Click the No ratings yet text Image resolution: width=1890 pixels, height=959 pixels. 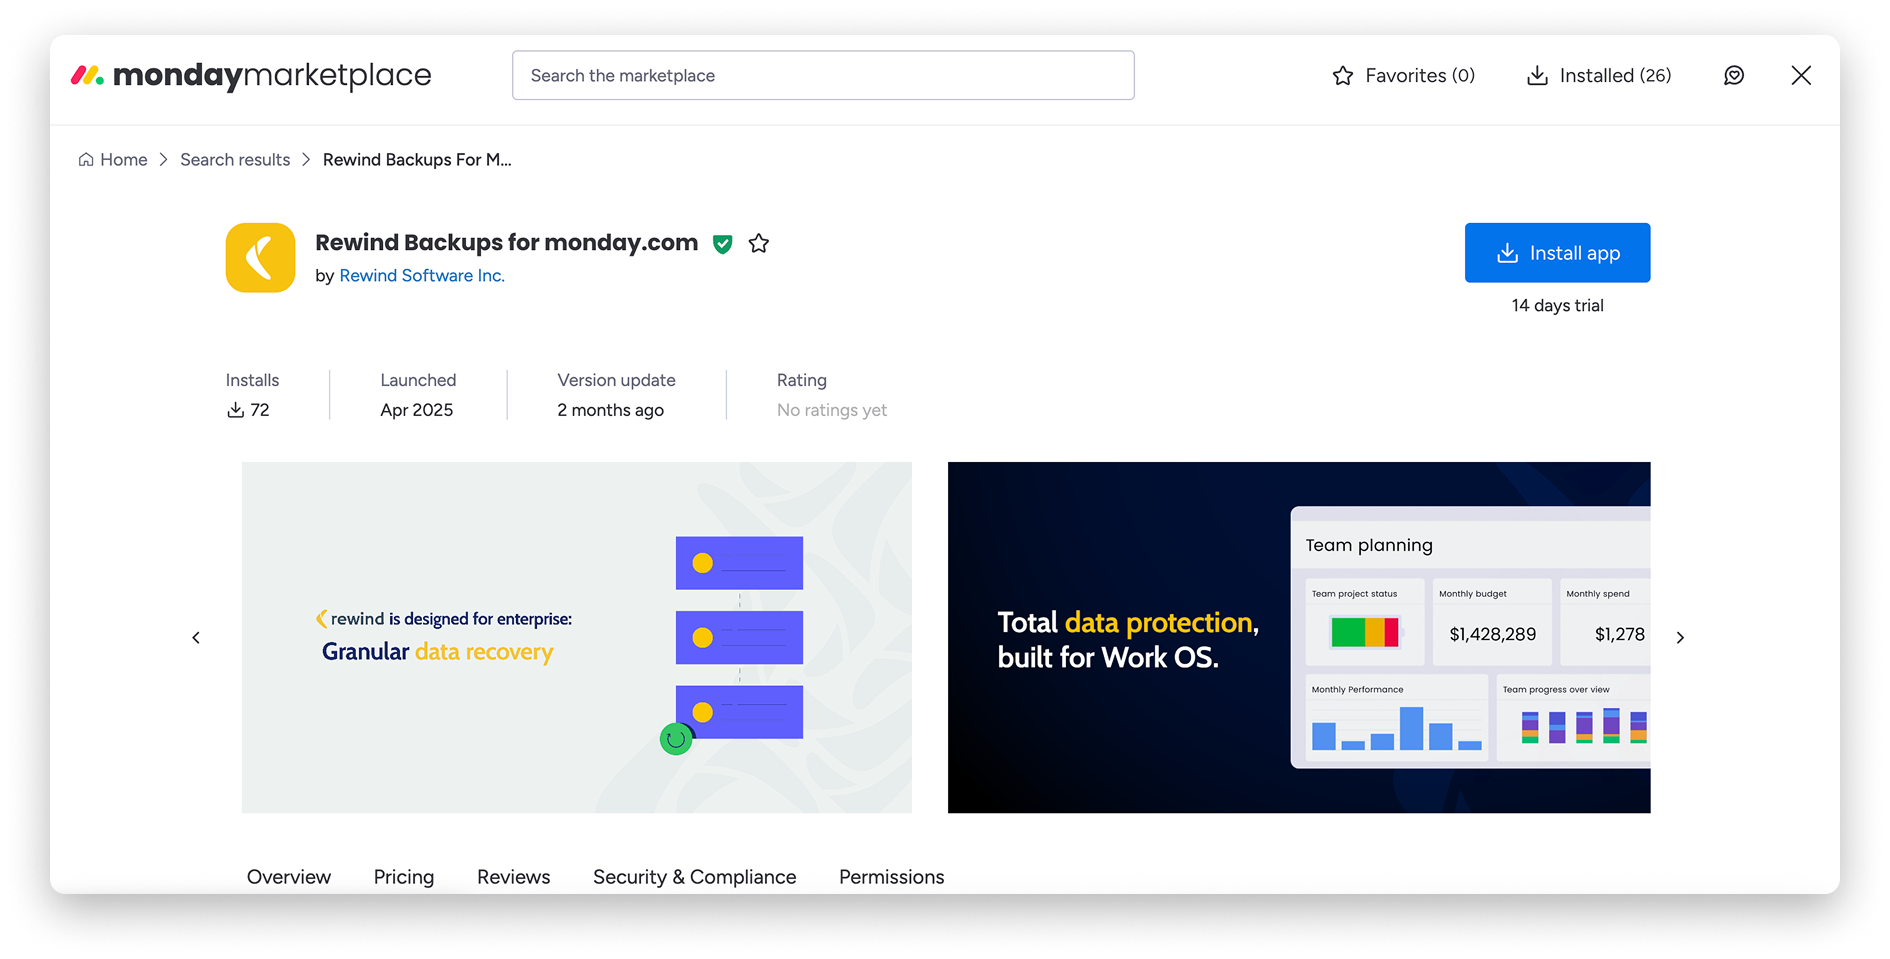click(832, 410)
